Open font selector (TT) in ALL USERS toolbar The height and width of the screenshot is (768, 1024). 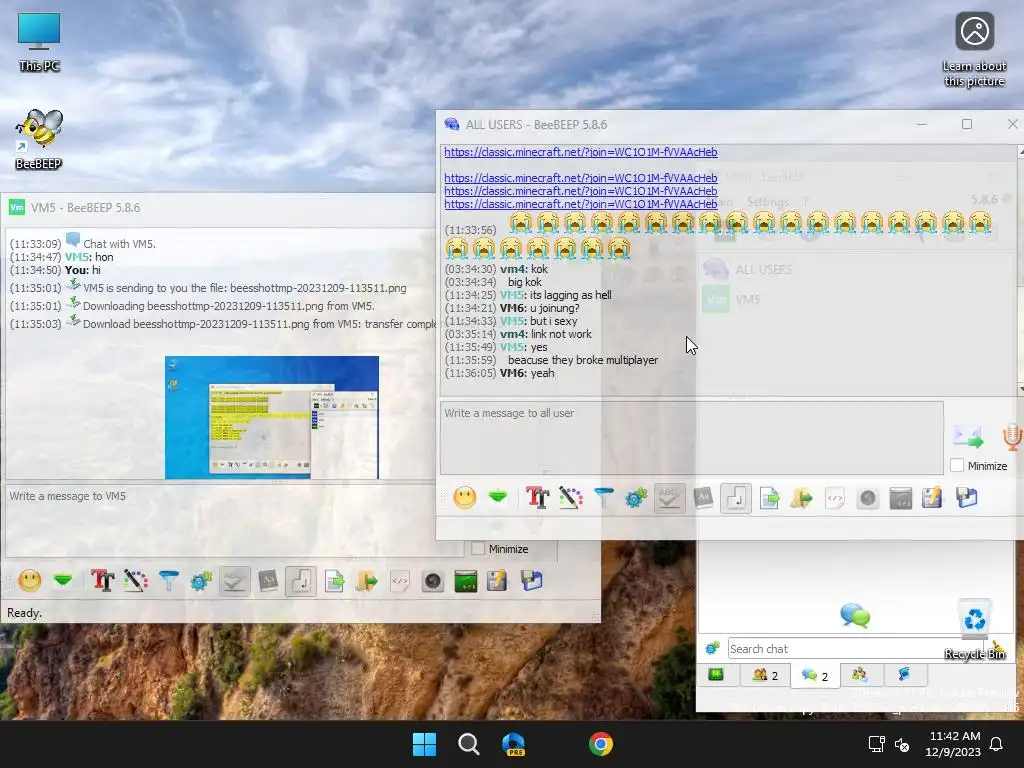point(537,498)
